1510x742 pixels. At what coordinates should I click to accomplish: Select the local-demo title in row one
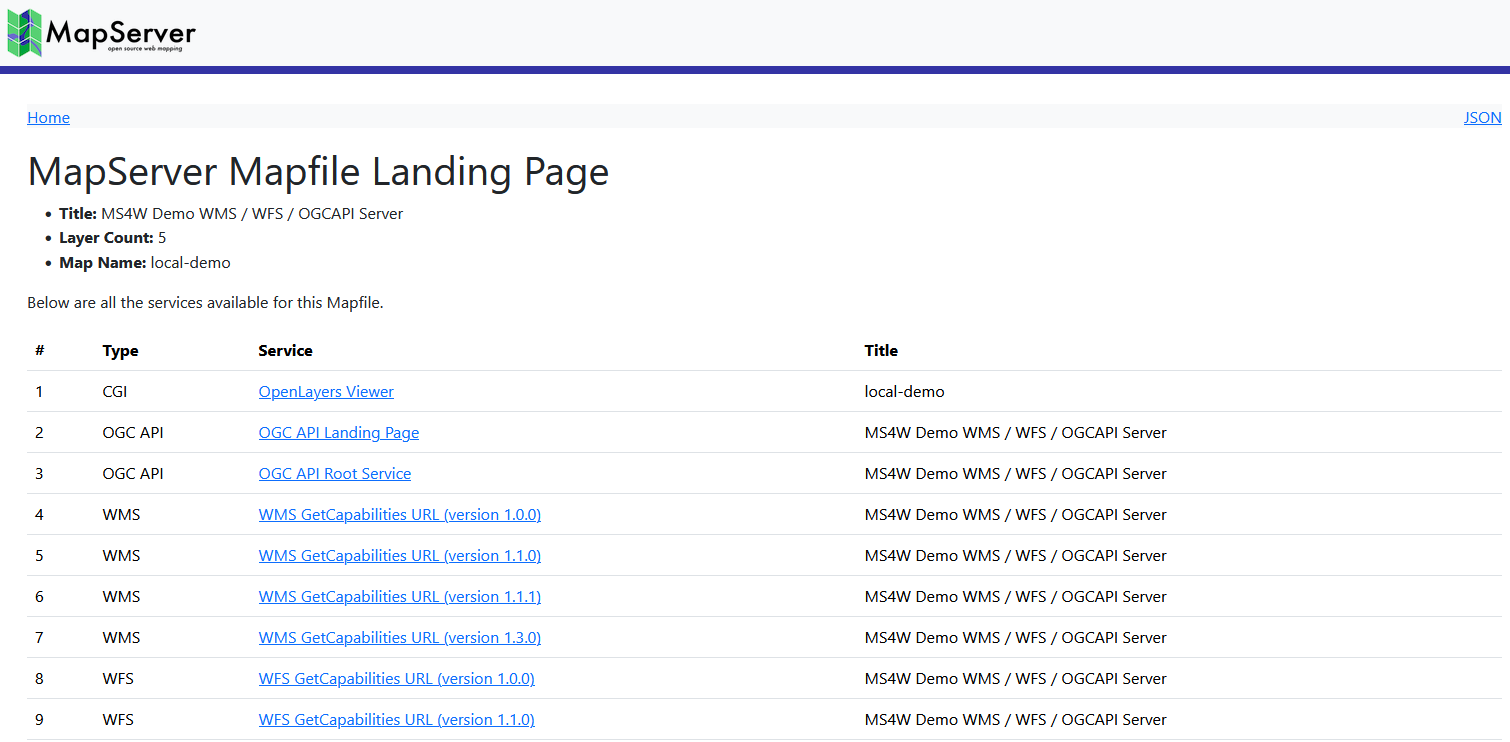[904, 391]
